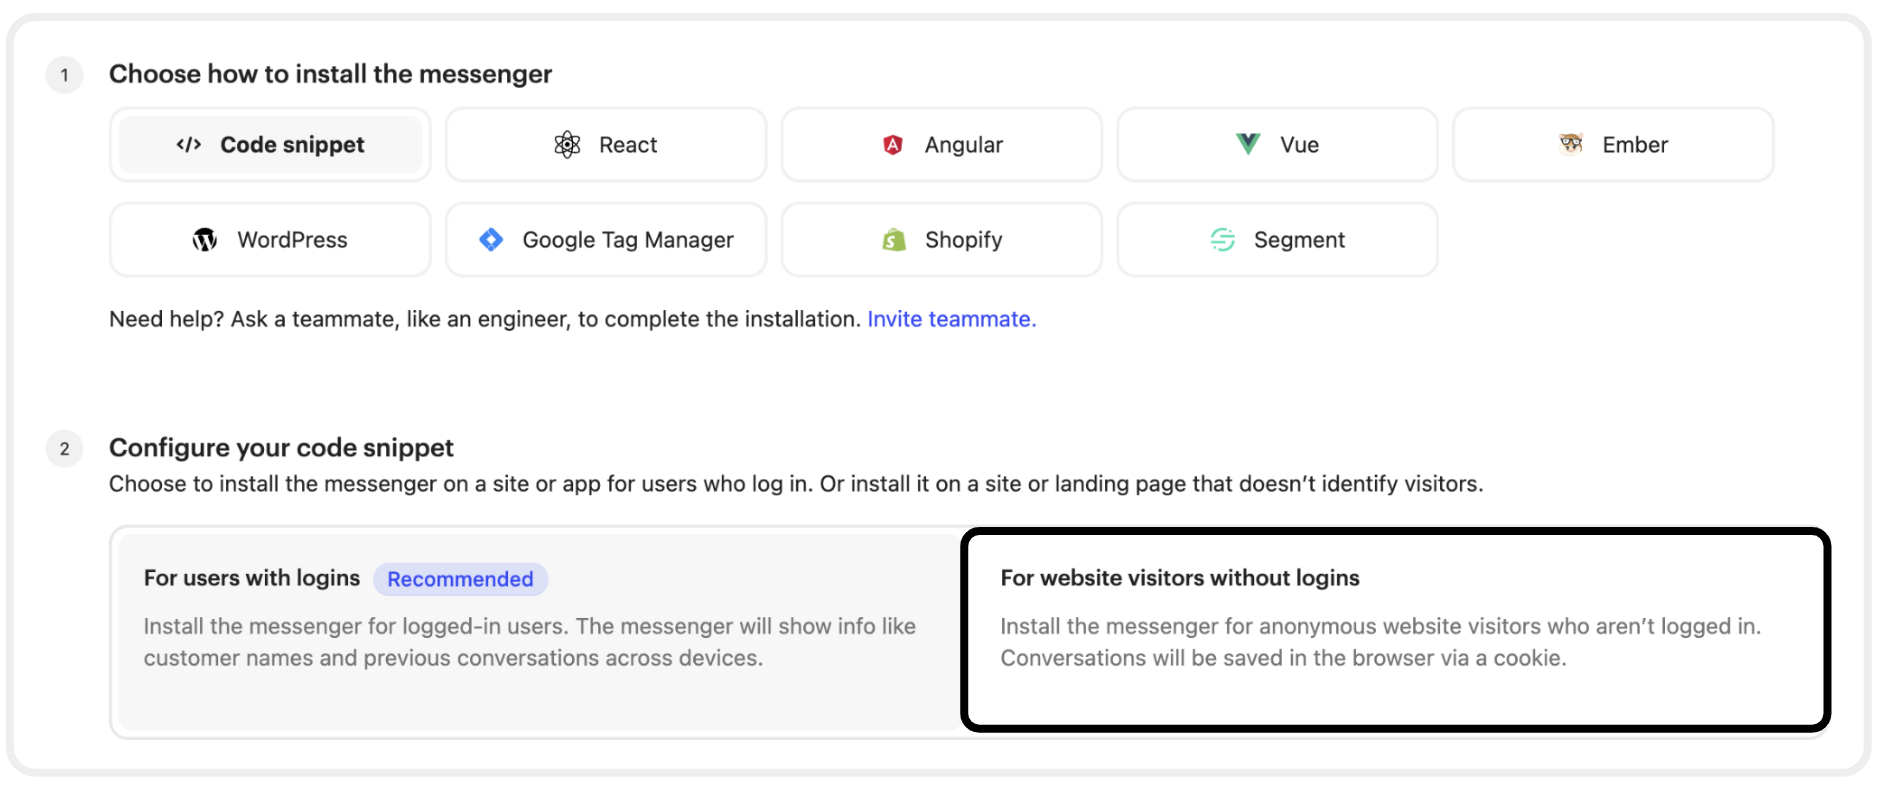Click the 'Configure your code snippet' heading
Viewport: 1884px width, 792px height.
click(x=281, y=448)
